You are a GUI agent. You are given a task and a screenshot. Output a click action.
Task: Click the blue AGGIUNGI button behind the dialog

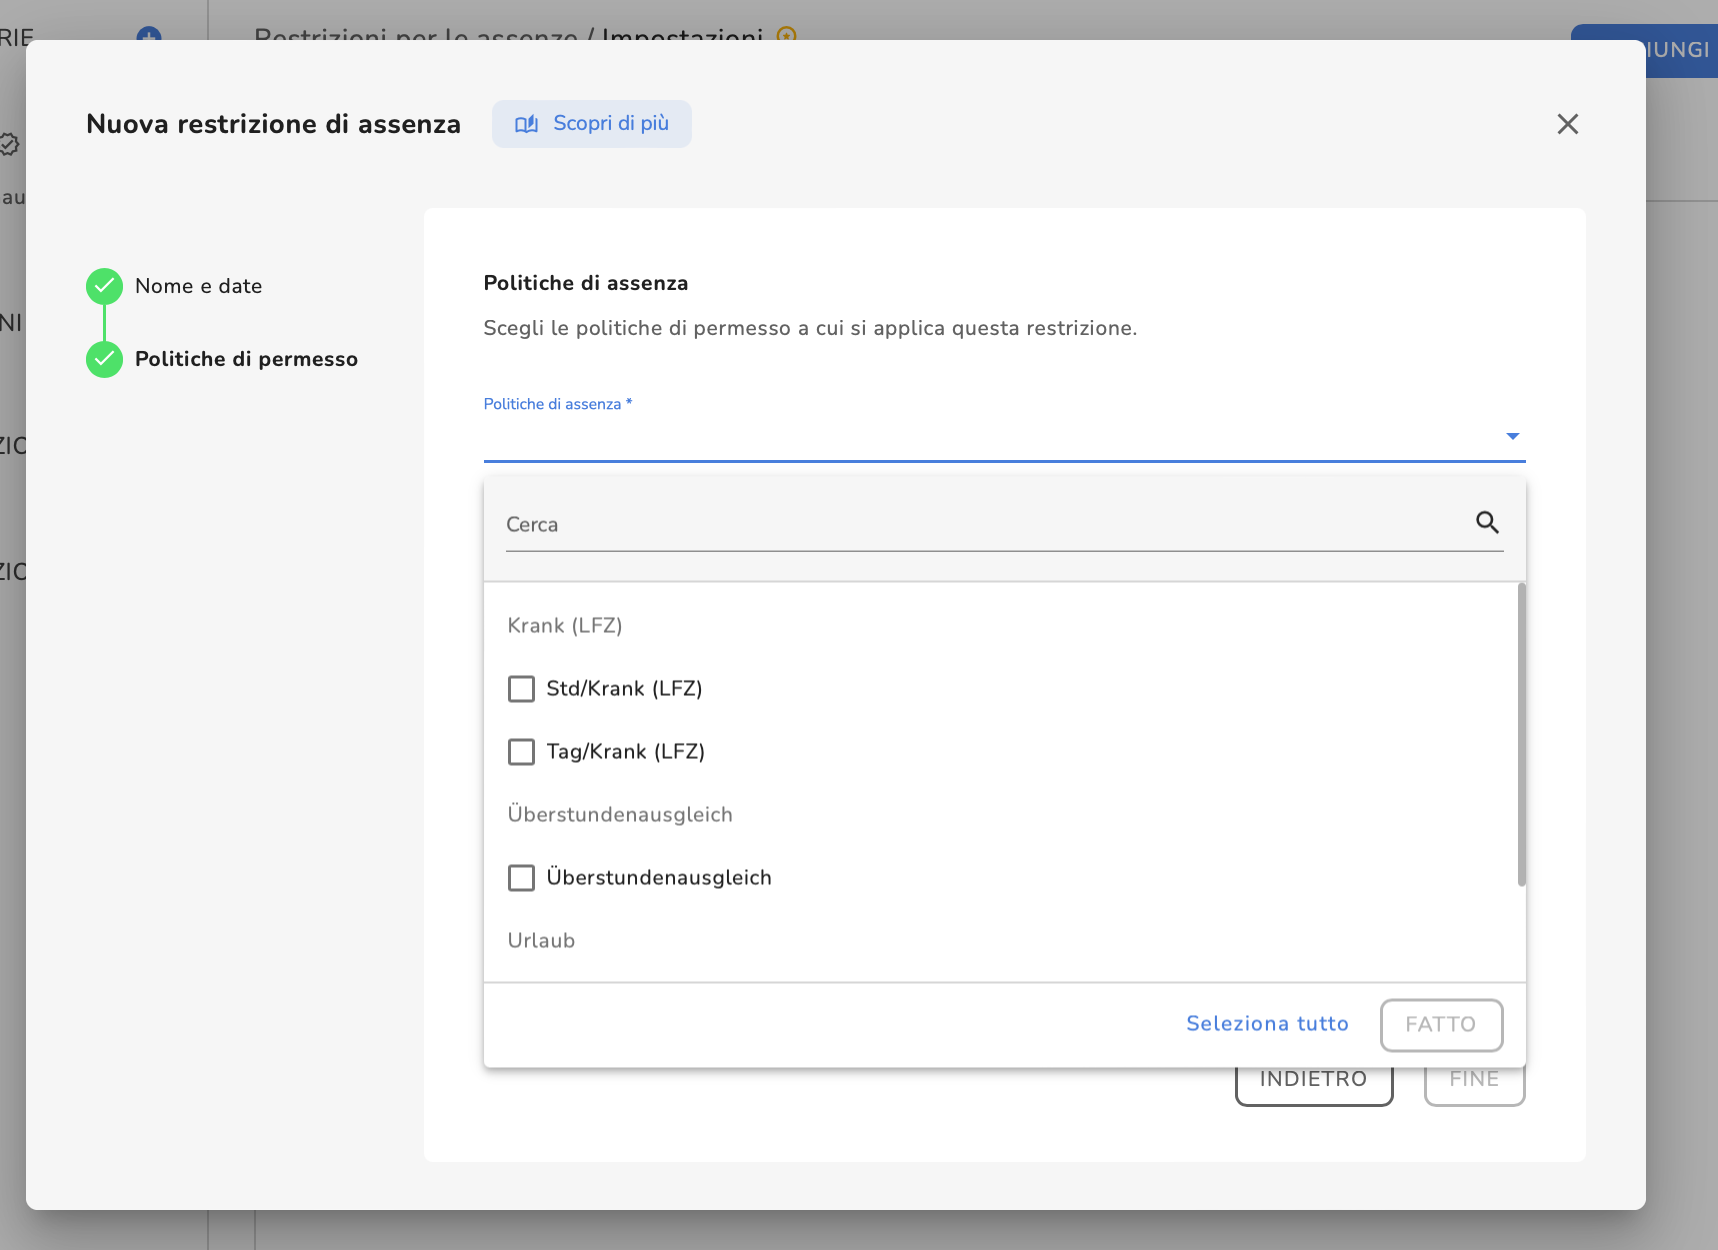coord(1682,52)
